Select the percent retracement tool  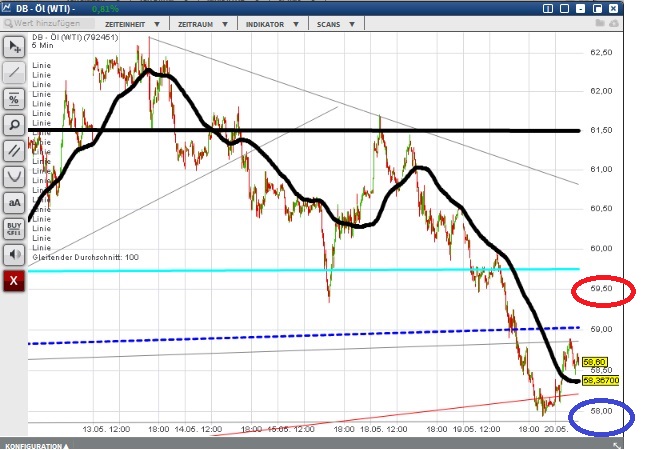[x=14, y=99]
